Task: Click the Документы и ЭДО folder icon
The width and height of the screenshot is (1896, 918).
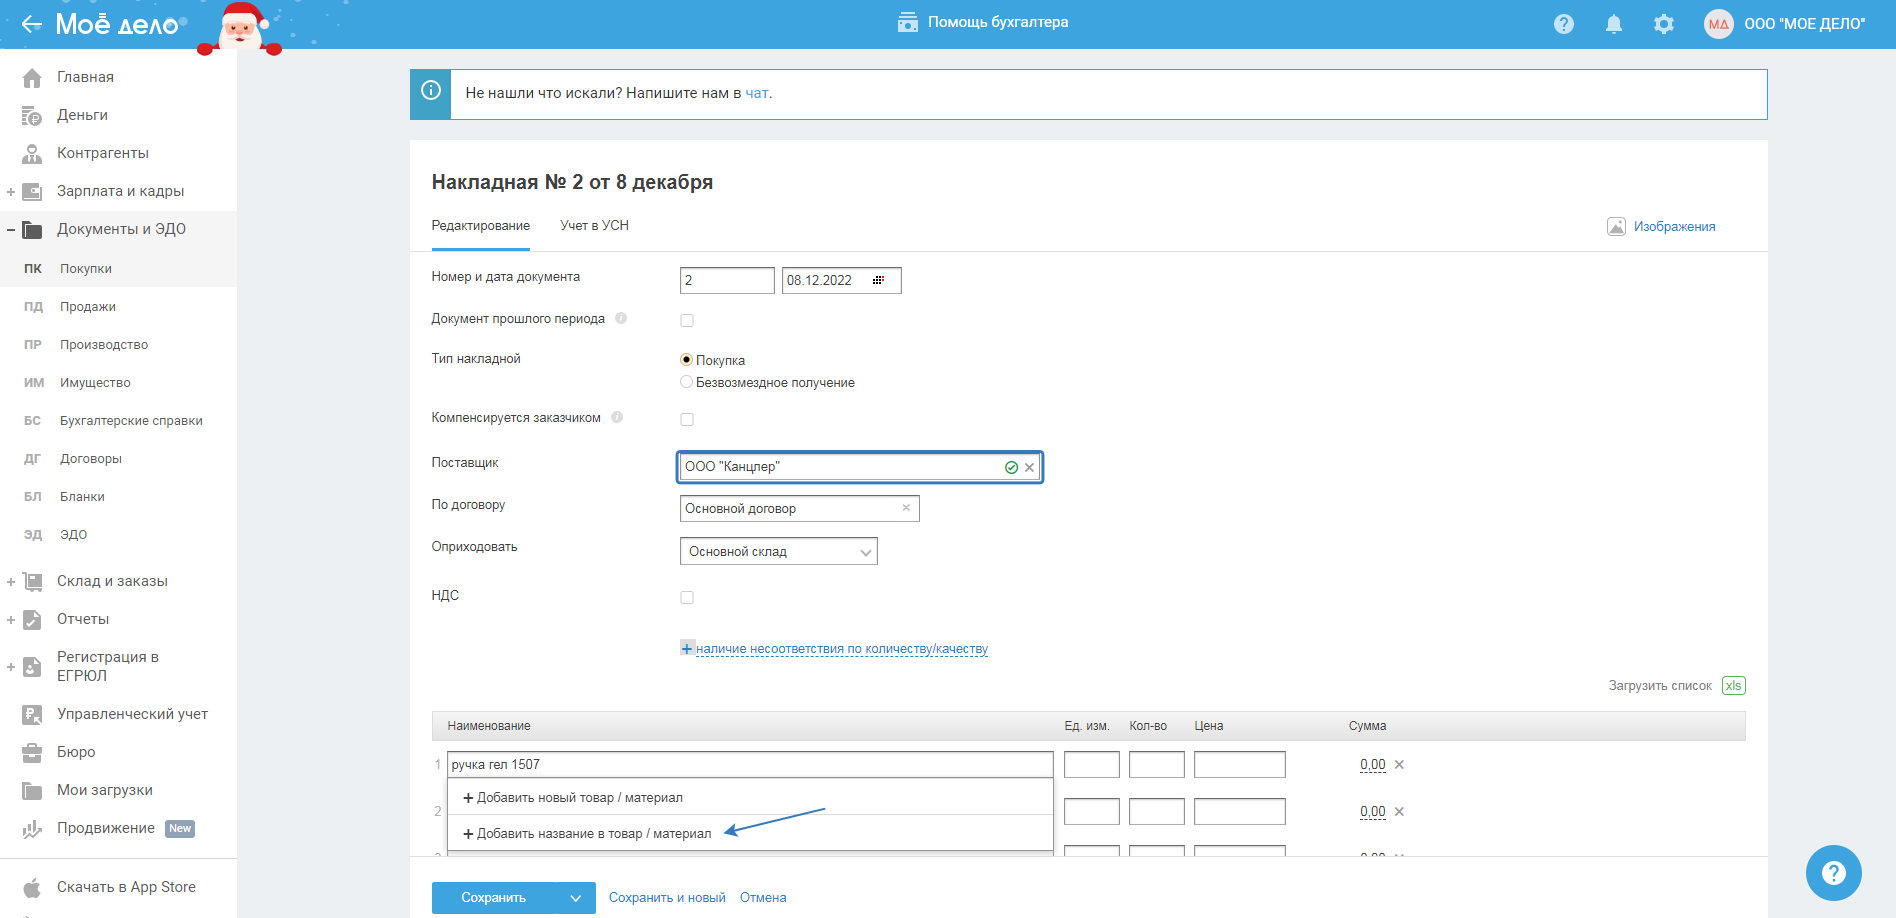Action: 32,230
